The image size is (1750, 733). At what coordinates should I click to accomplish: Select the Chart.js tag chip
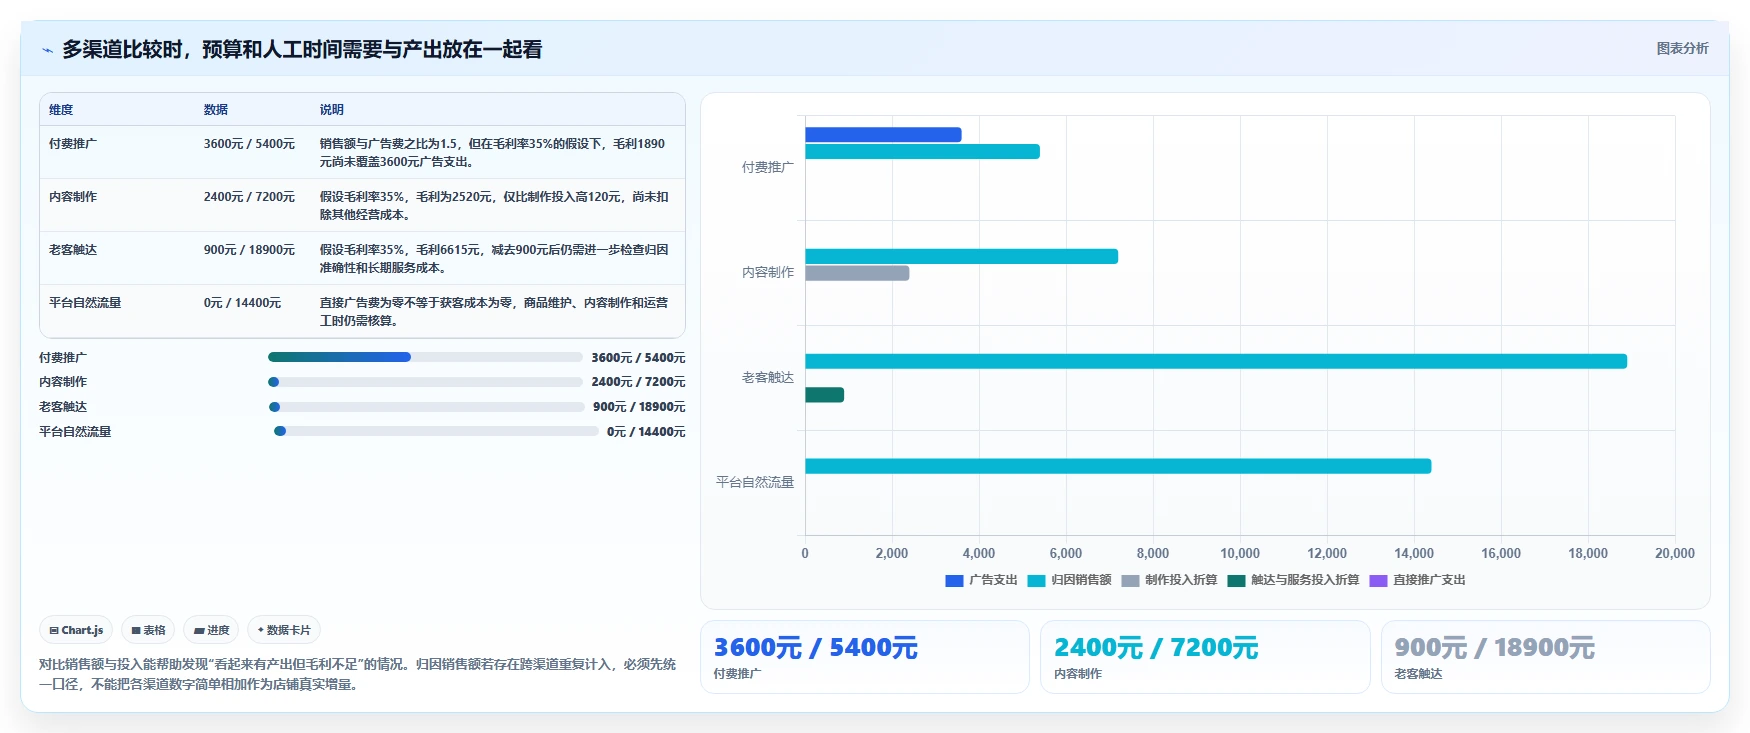click(76, 630)
